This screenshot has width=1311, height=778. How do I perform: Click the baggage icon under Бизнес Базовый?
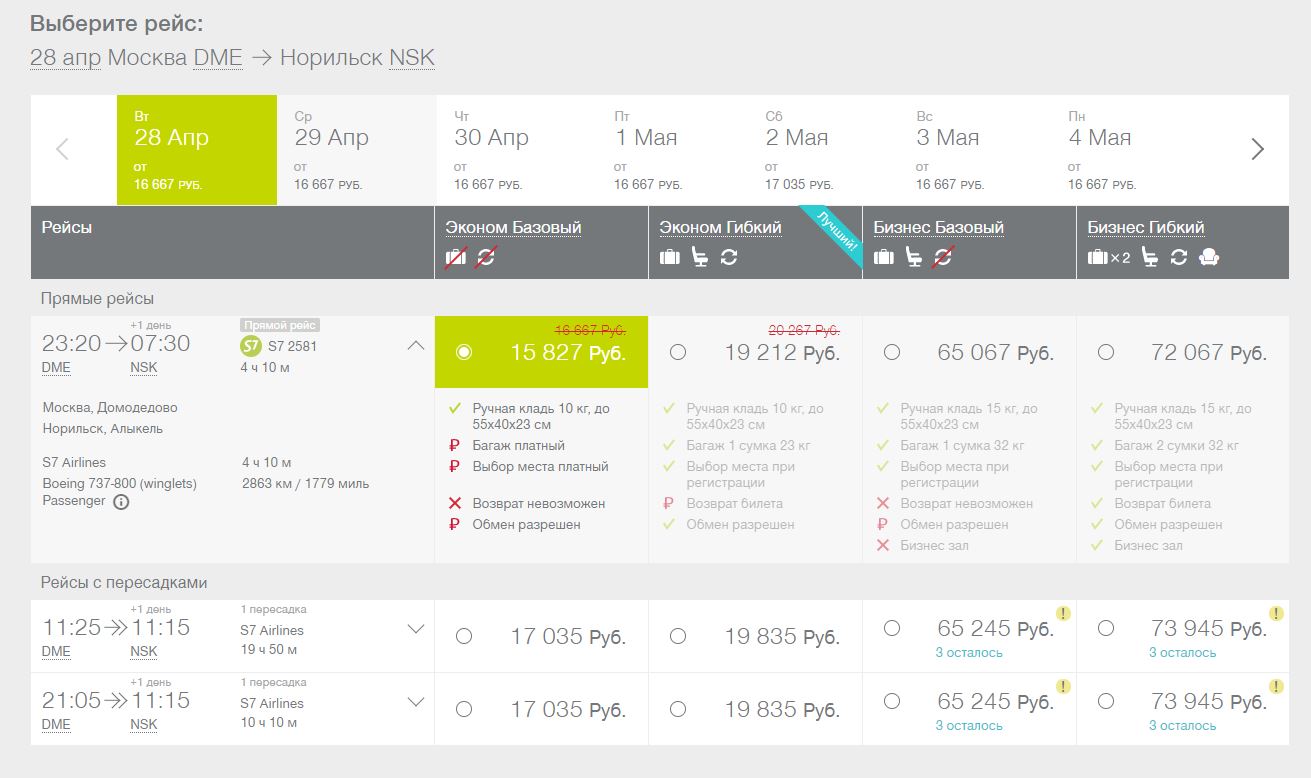click(884, 257)
